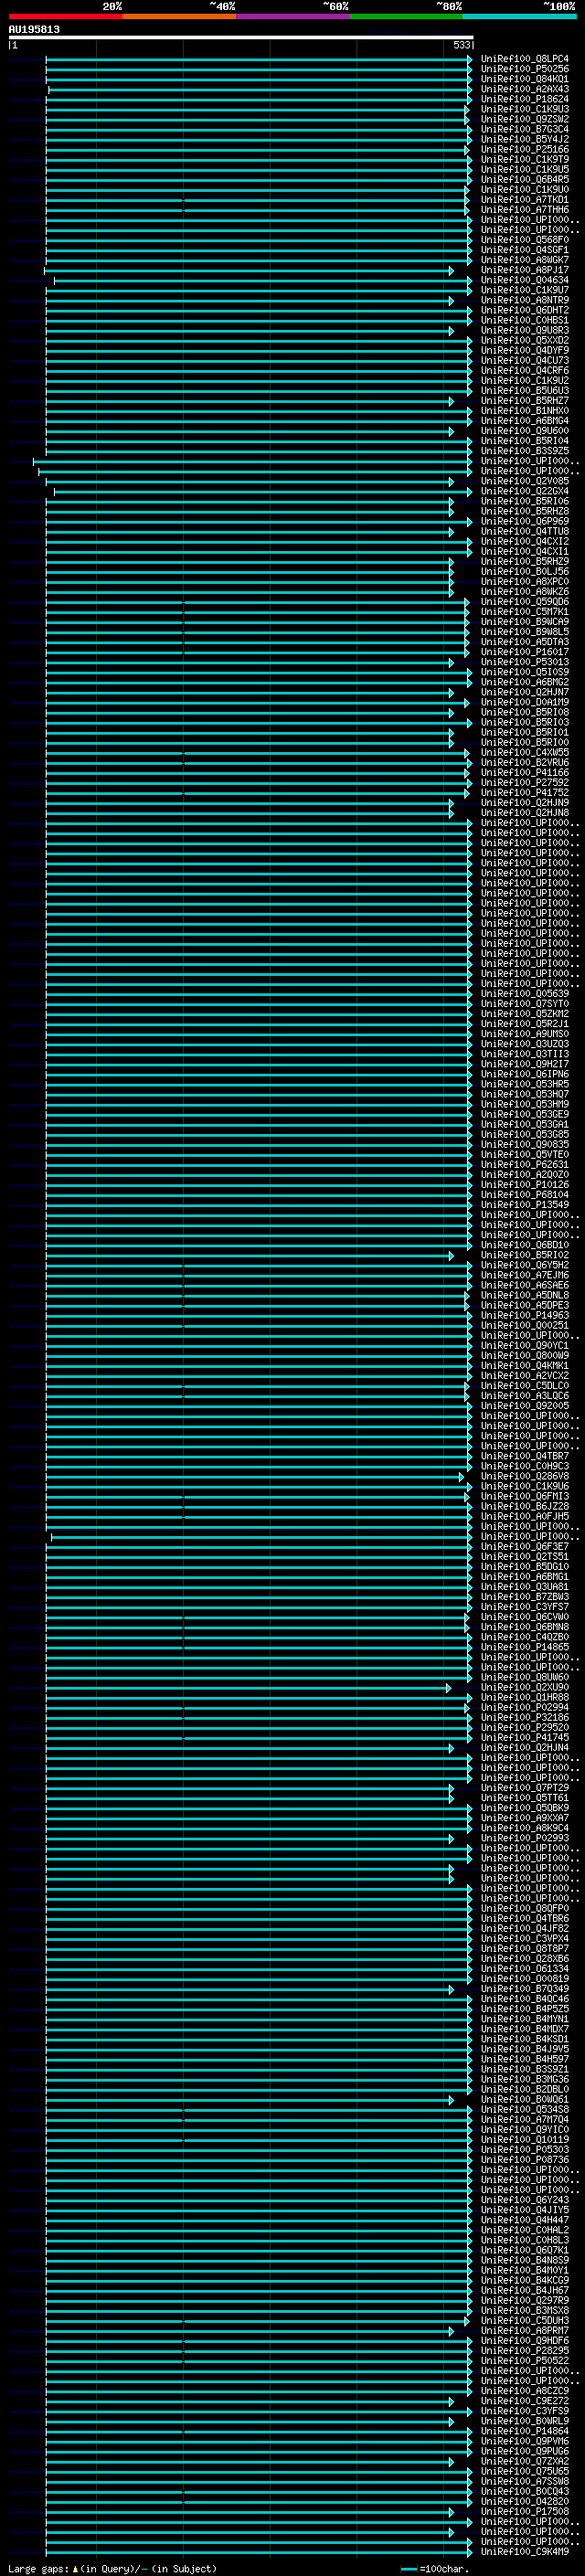585x2576 pixels.
Task: Open hit UniRef100_A2AX43
Action: tap(525, 89)
